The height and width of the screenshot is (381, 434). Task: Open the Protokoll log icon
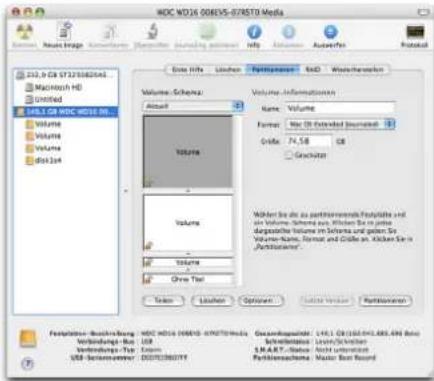[415, 32]
